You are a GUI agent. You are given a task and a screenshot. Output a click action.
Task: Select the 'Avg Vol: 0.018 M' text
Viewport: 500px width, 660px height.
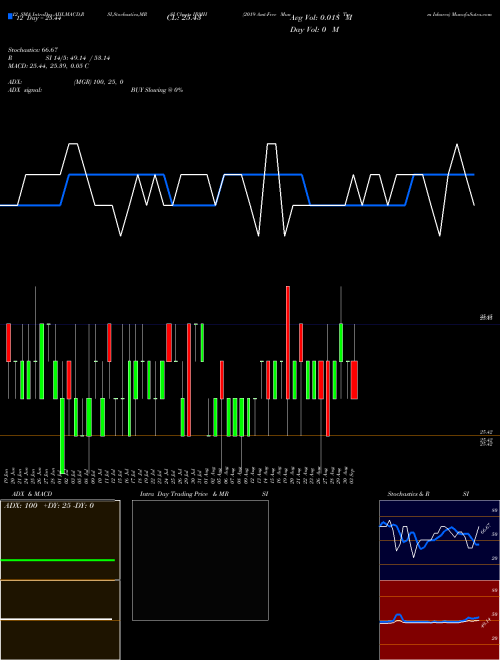pyautogui.click(x=321, y=18)
